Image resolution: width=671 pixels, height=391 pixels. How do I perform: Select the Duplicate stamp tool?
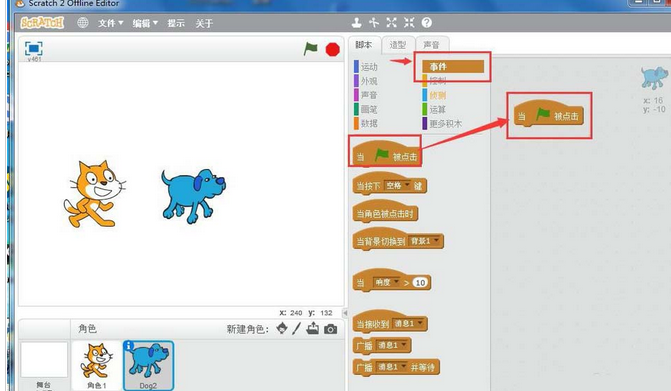(x=356, y=23)
